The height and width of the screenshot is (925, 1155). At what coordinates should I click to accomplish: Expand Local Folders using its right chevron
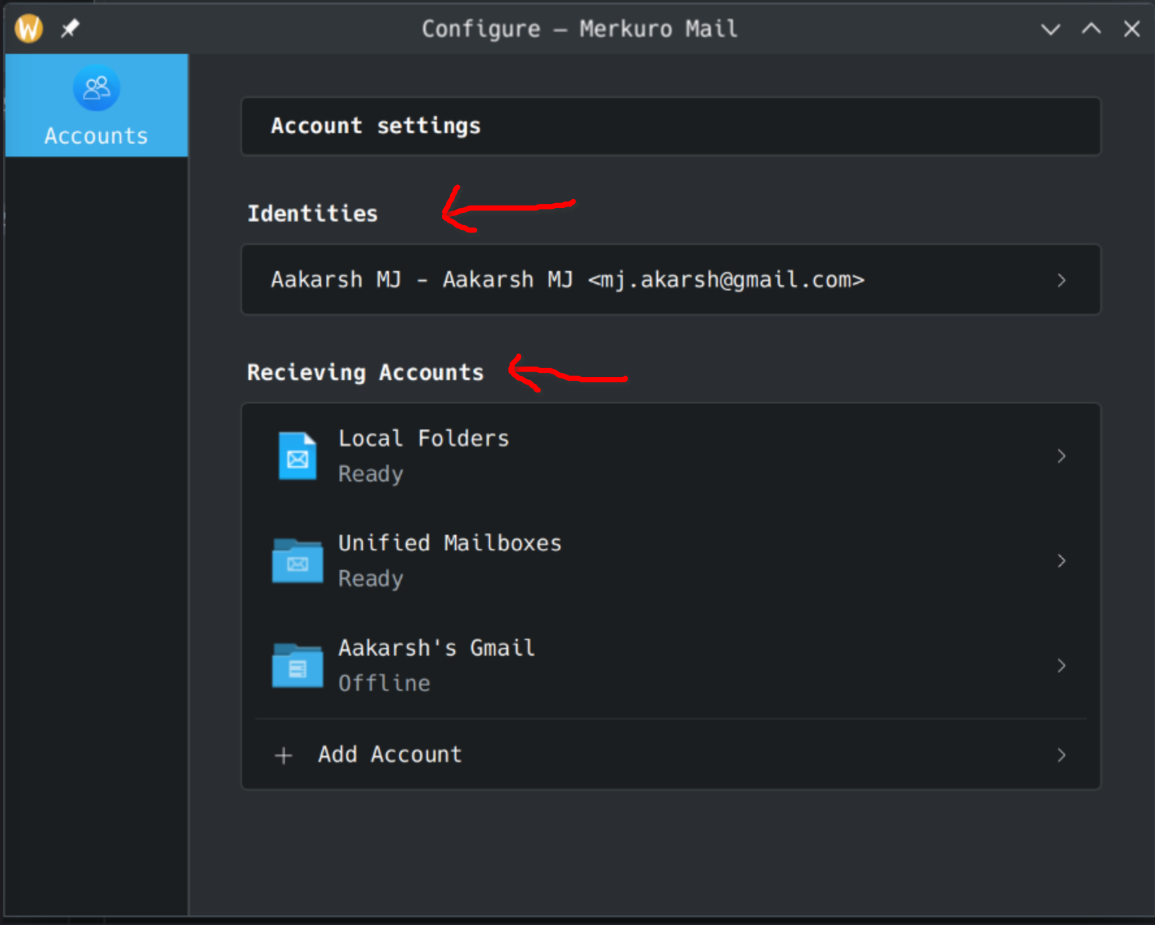coord(1061,456)
